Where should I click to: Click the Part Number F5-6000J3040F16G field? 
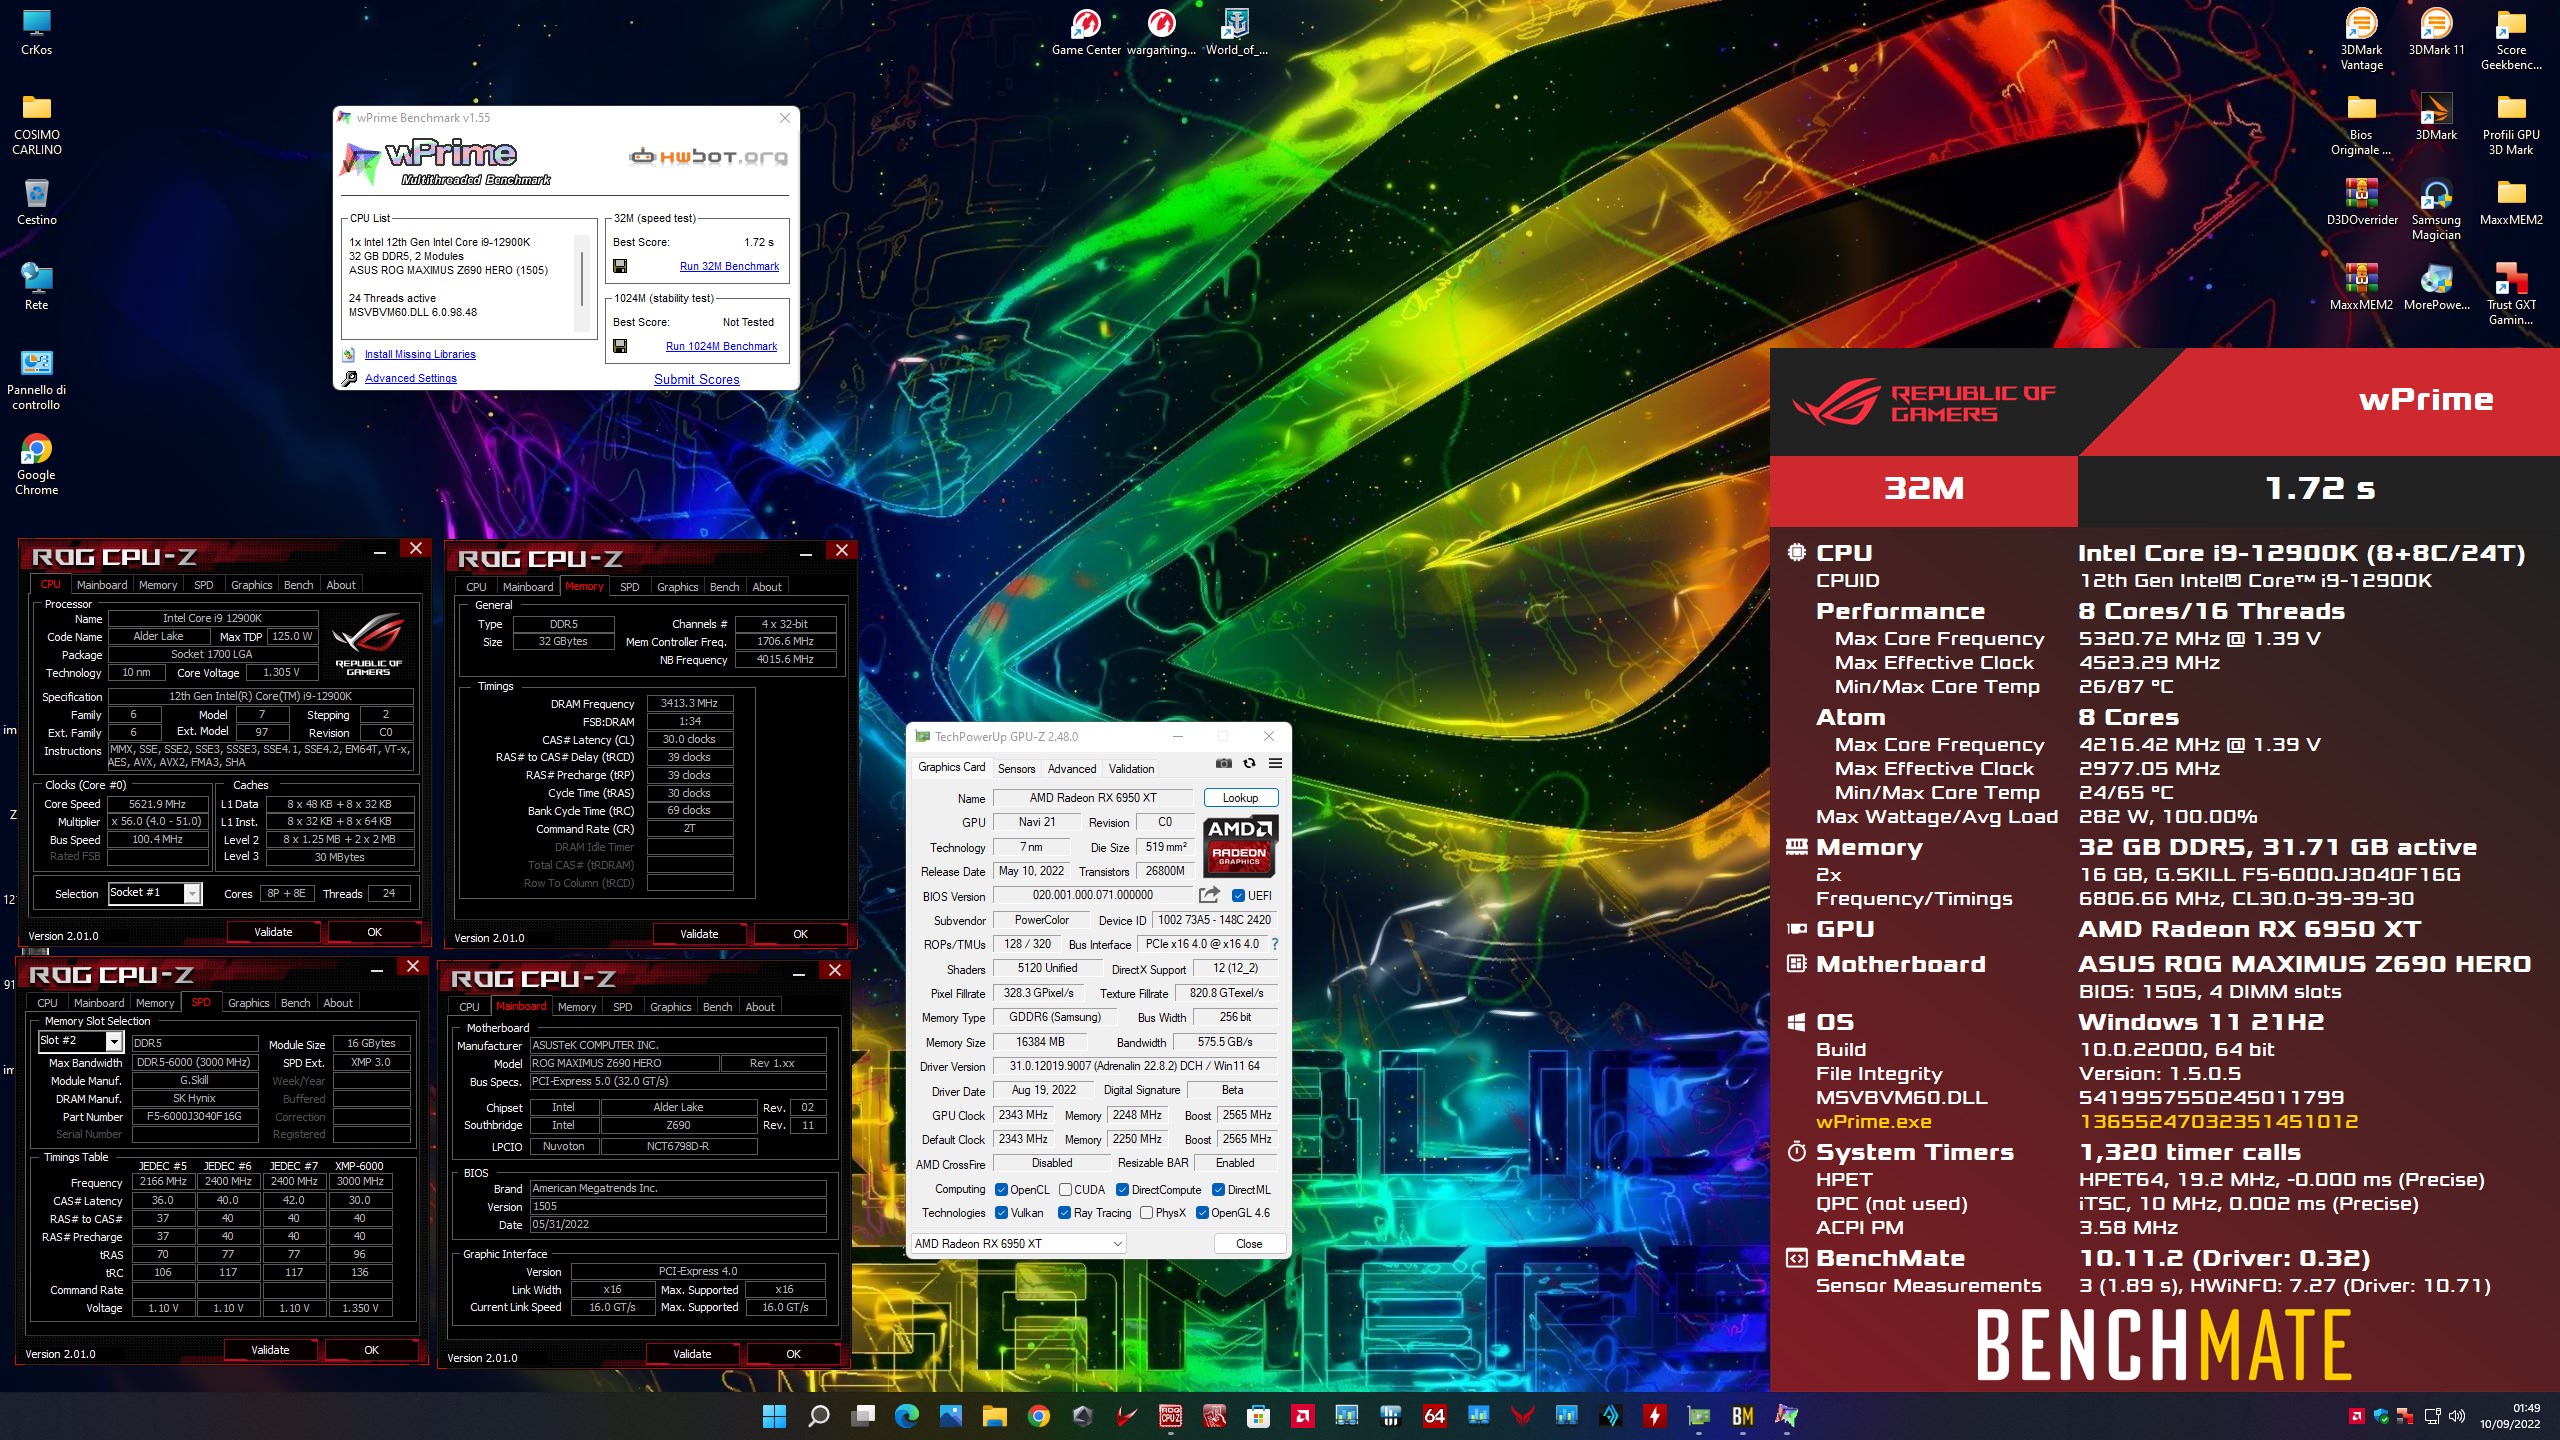[194, 1117]
